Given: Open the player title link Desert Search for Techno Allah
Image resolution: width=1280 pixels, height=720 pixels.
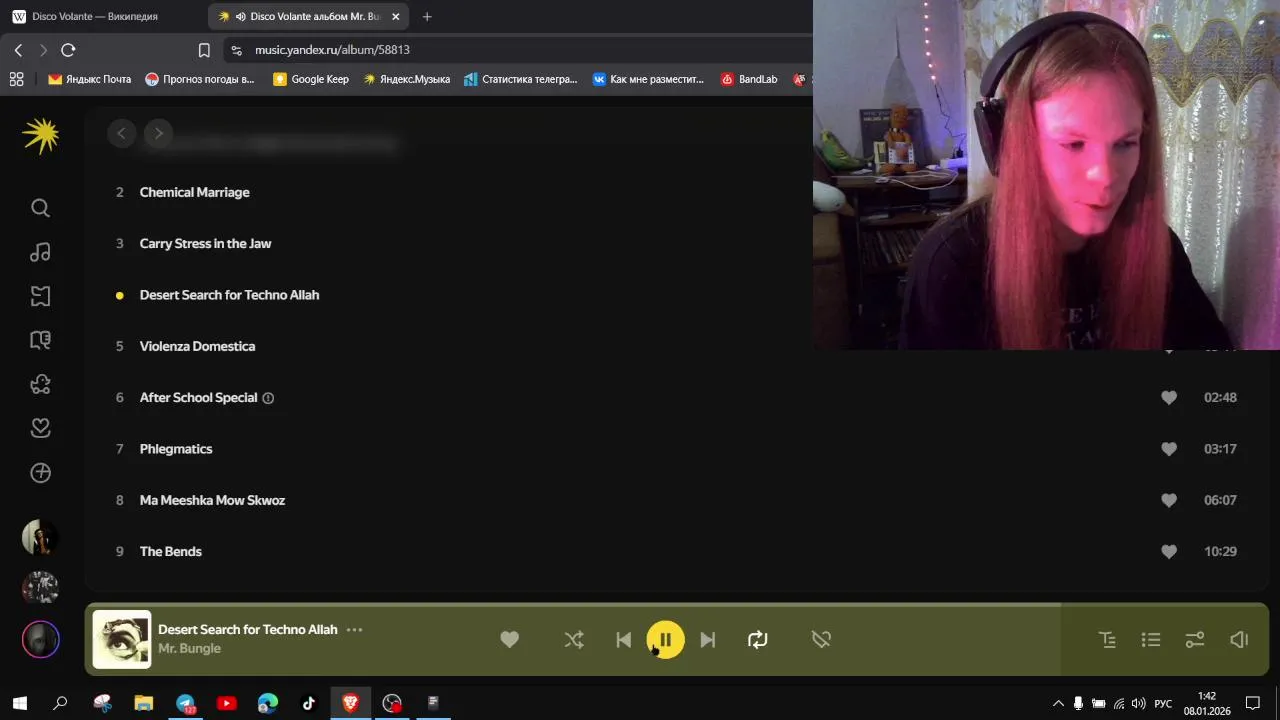Looking at the screenshot, I should (247, 630).
